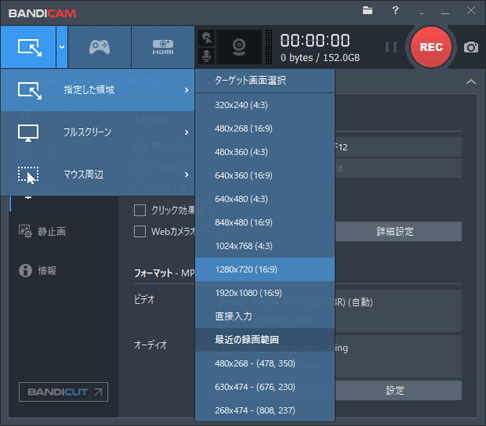Screen dimensions: 486x426
Task: Select 480x268 (16:9) resolution
Action: pyautogui.click(x=265, y=129)
